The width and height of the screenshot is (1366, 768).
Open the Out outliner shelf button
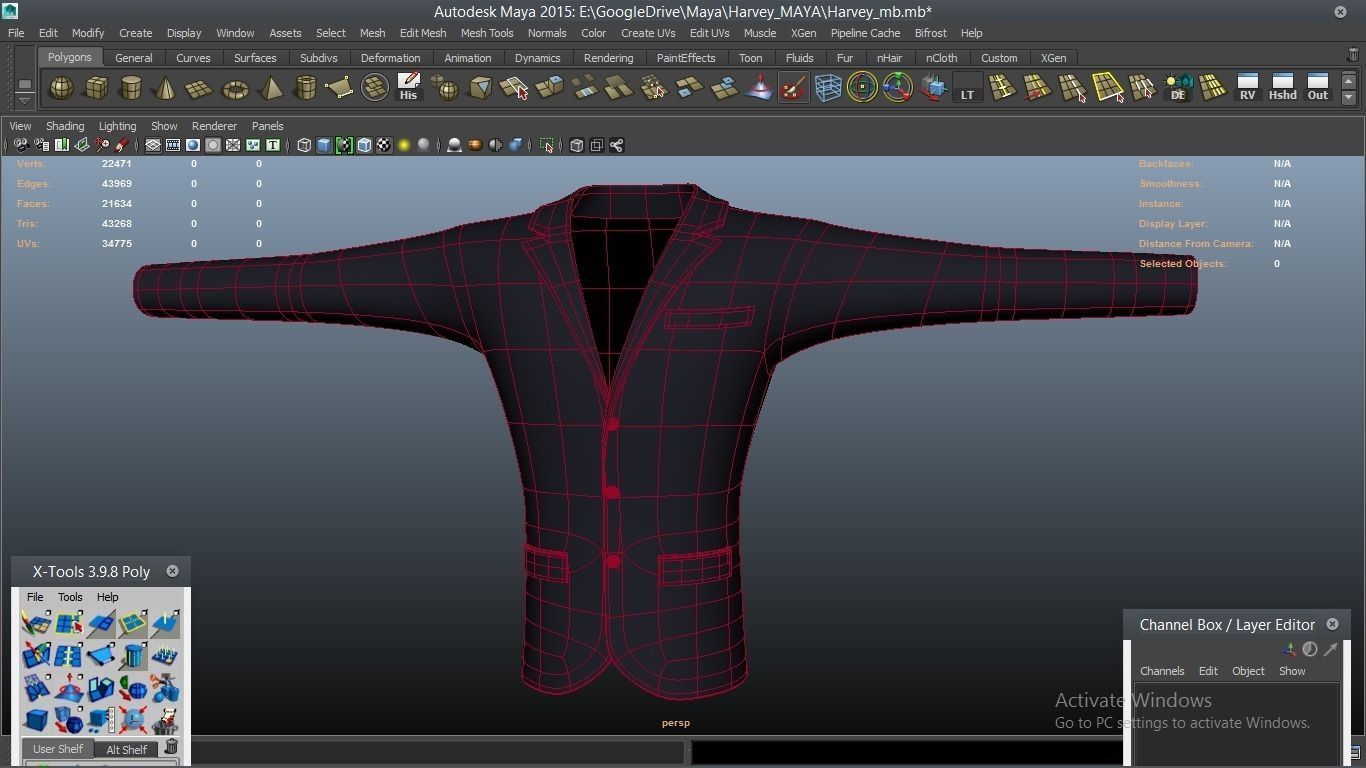pyautogui.click(x=1318, y=88)
